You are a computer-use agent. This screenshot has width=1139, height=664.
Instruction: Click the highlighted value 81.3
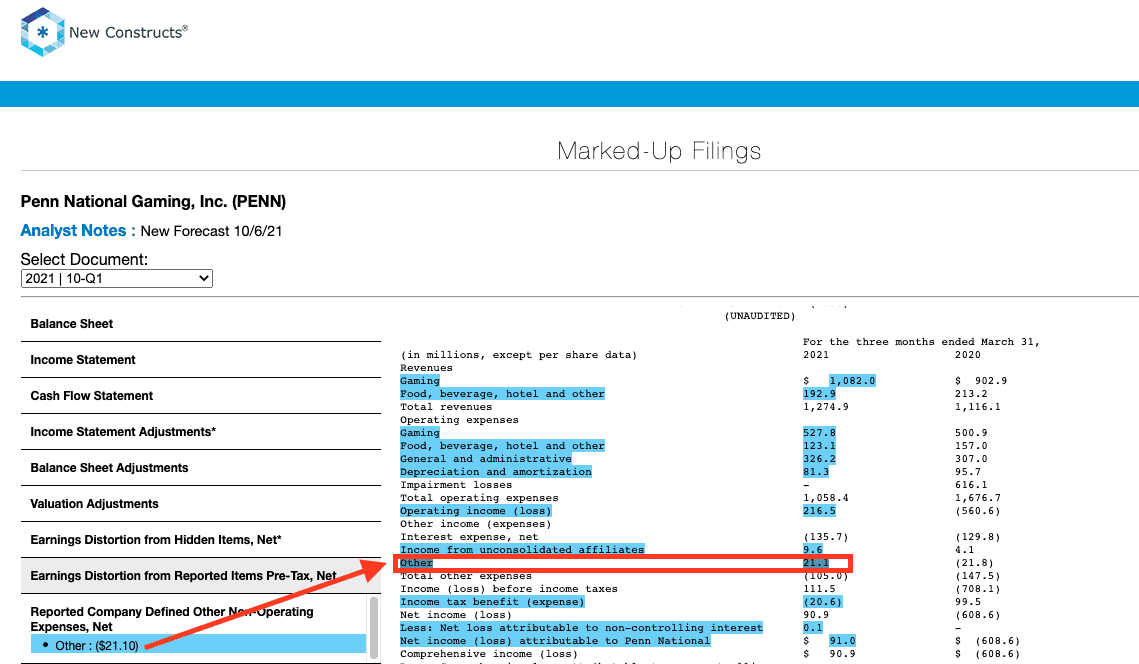click(816, 472)
